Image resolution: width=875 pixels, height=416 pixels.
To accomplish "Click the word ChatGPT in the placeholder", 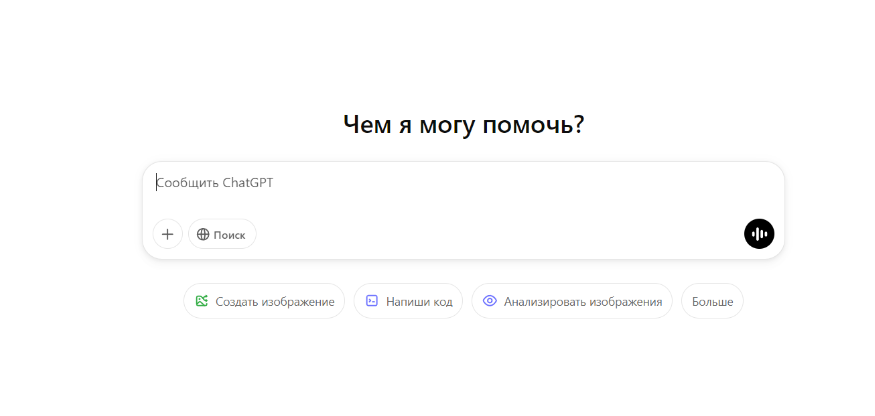I will point(248,183).
